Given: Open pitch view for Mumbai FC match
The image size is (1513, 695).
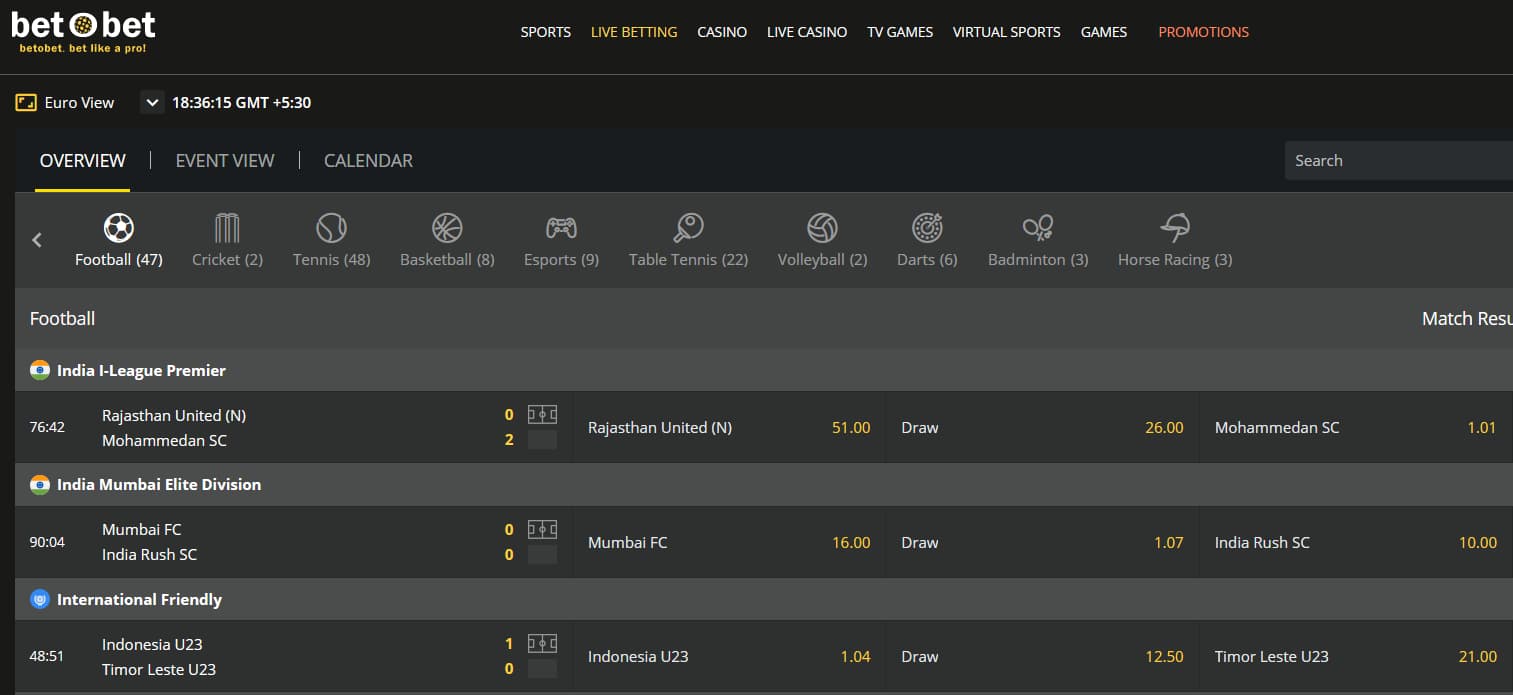Looking at the screenshot, I should point(542,529).
